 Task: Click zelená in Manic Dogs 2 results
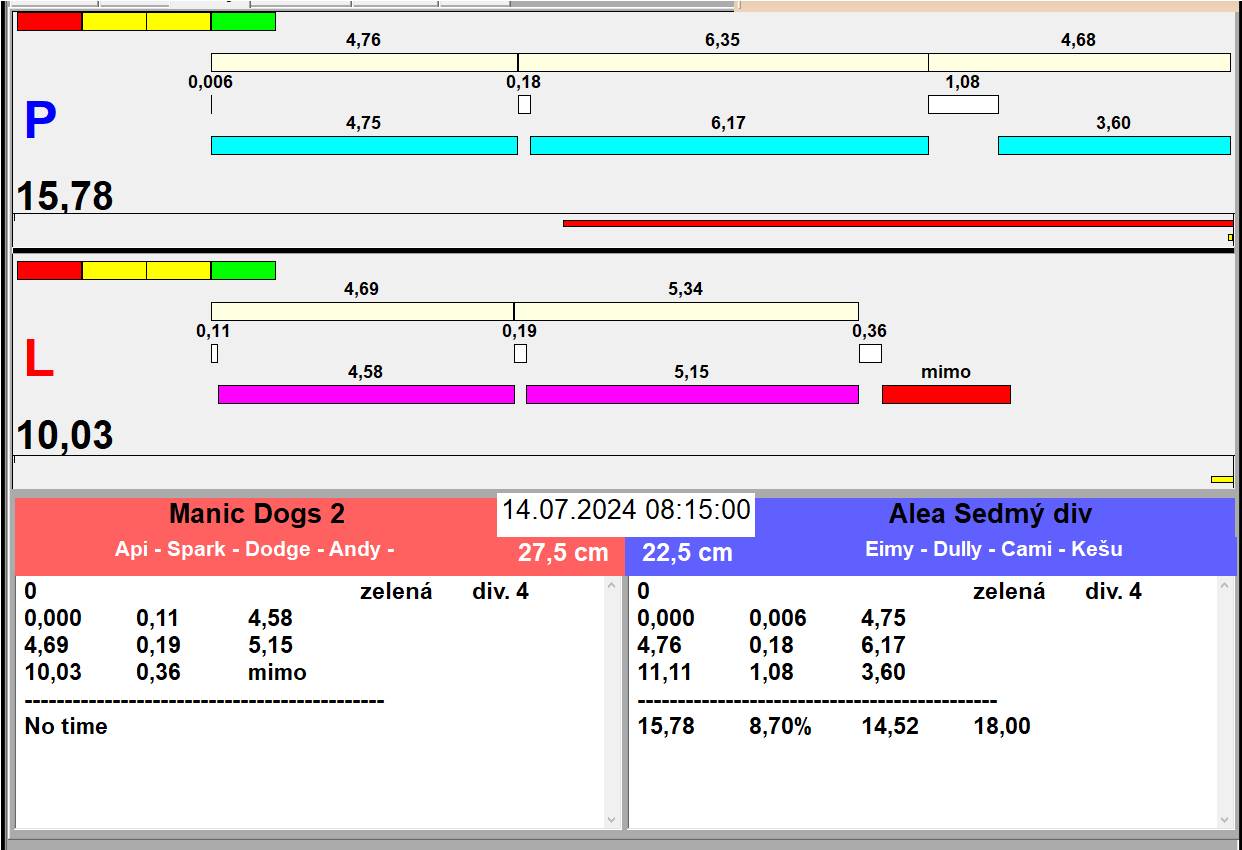[396, 592]
